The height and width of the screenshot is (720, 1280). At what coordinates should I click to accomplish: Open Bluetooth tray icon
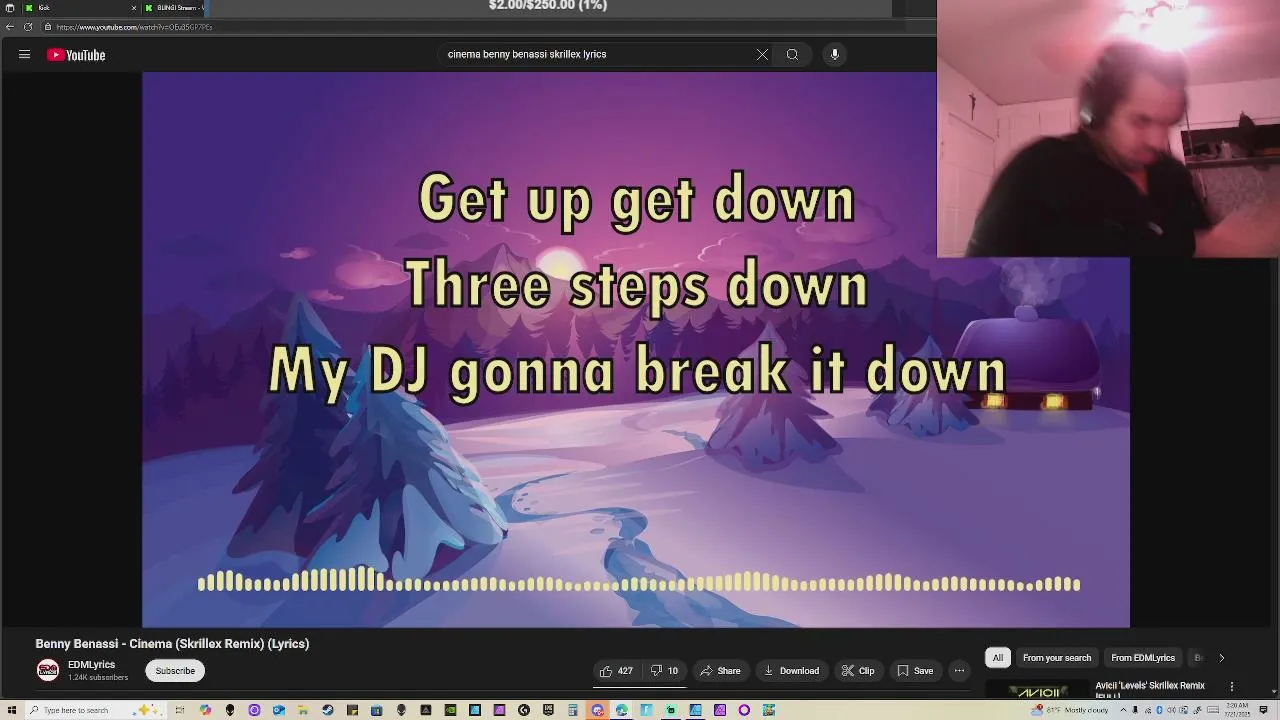1159,710
